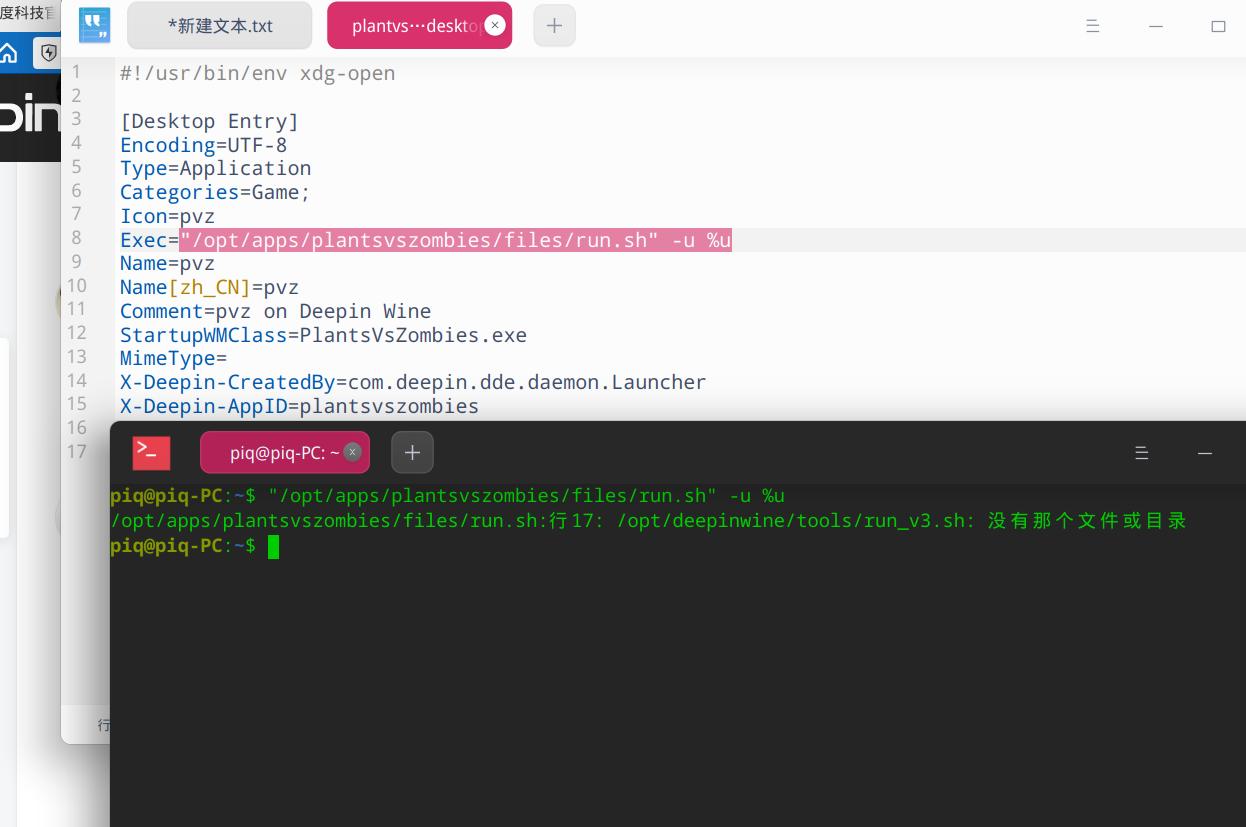Image resolution: width=1246 pixels, height=827 pixels.
Task: Select the plantvs…desktop tab
Action: (x=419, y=25)
